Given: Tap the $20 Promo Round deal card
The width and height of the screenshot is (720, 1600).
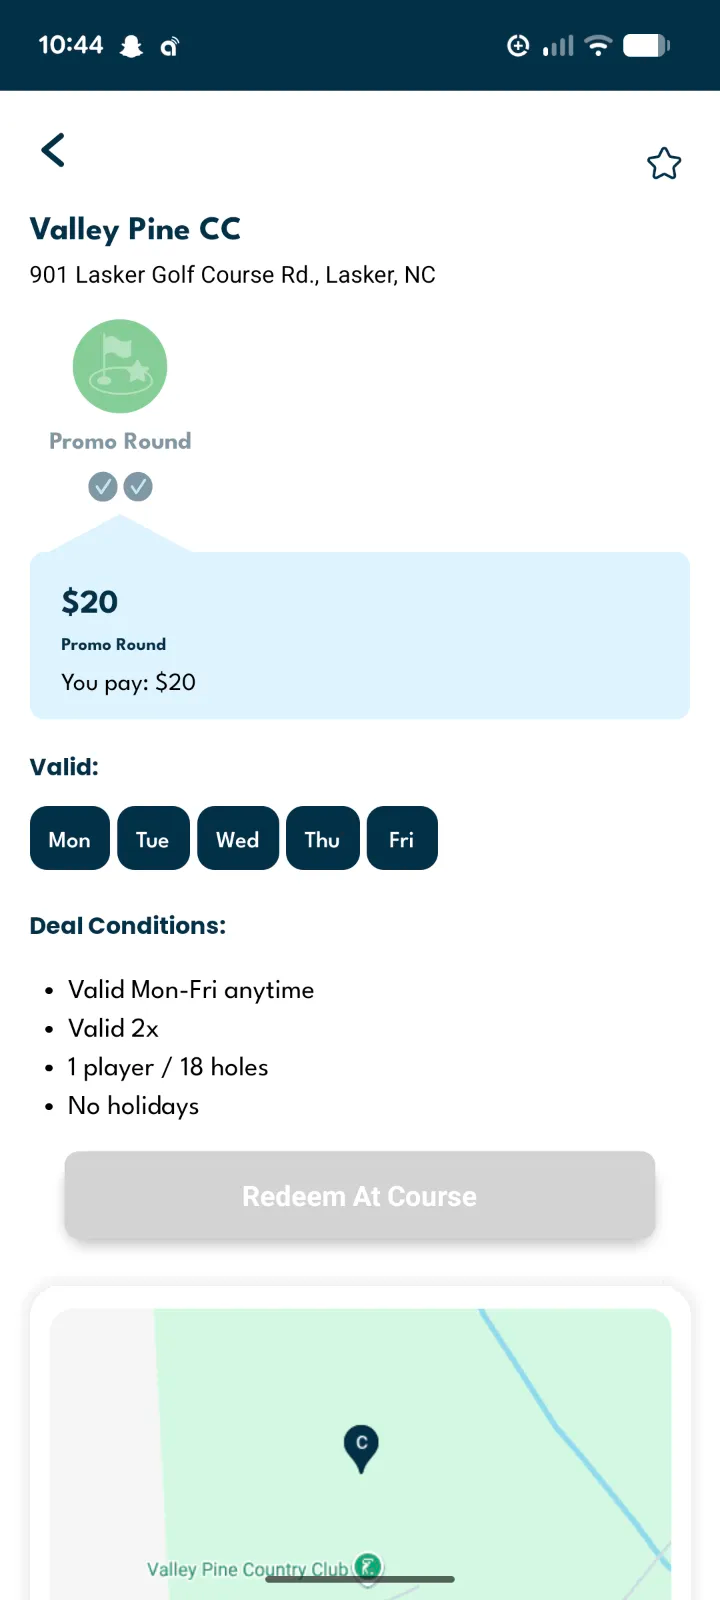Looking at the screenshot, I should (360, 636).
